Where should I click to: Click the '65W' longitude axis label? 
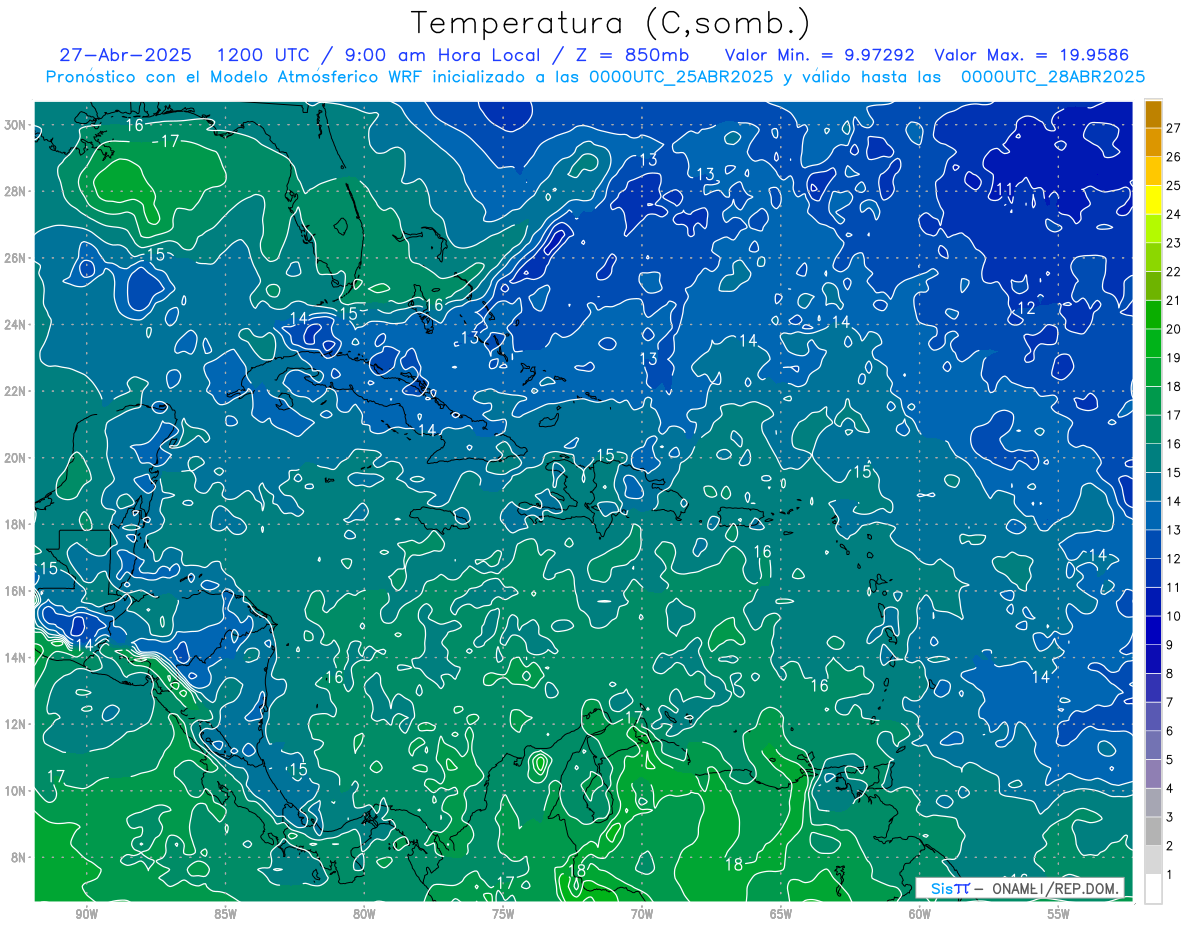tap(781, 914)
